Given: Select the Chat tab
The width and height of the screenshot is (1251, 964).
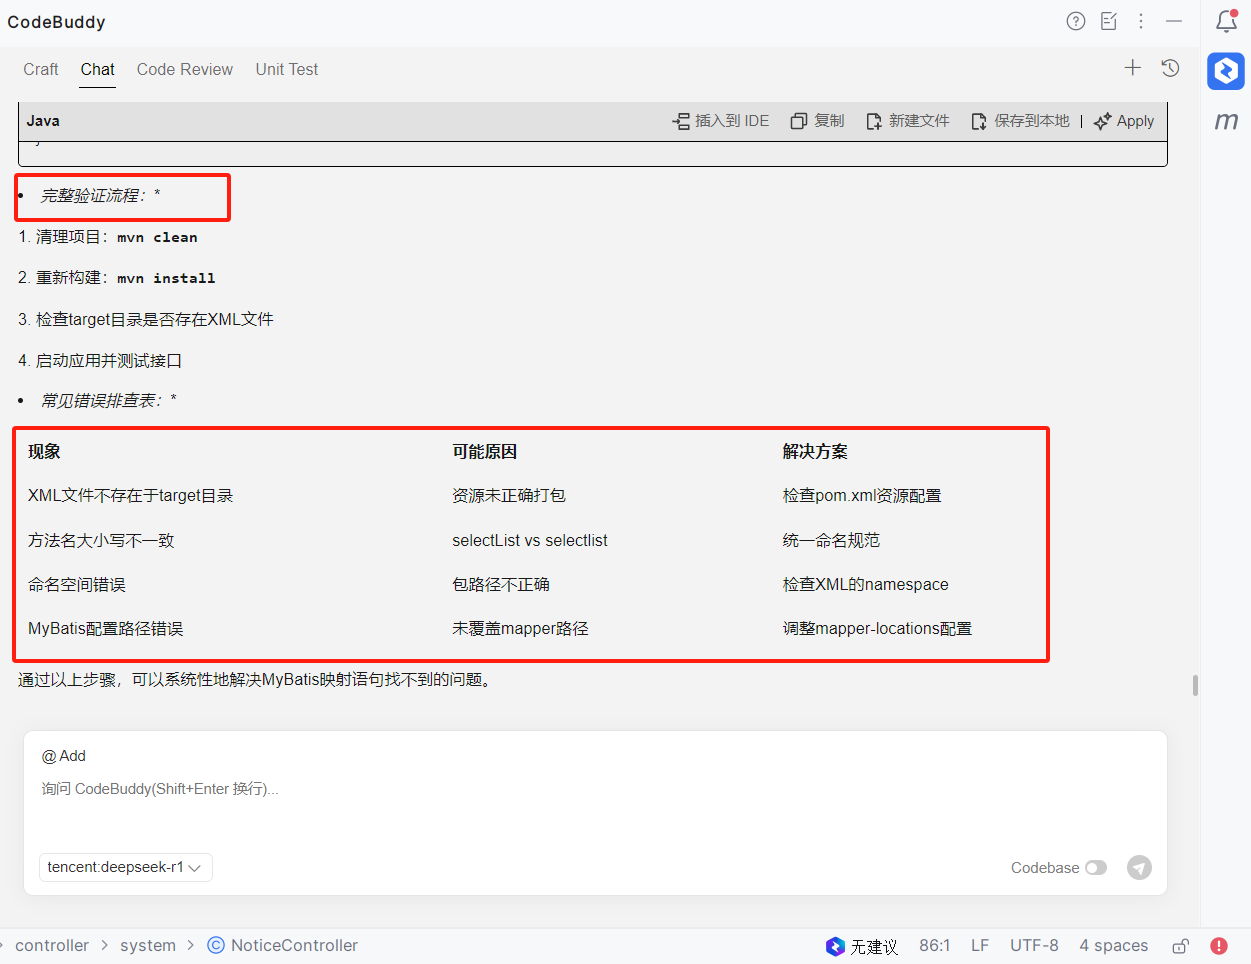Looking at the screenshot, I should tap(98, 69).
